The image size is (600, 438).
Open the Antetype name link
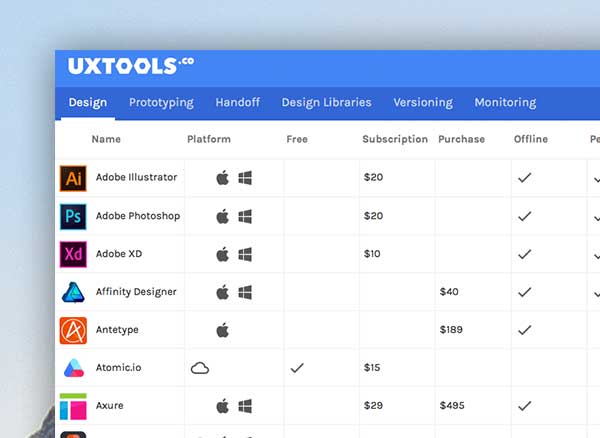[117, 330]
